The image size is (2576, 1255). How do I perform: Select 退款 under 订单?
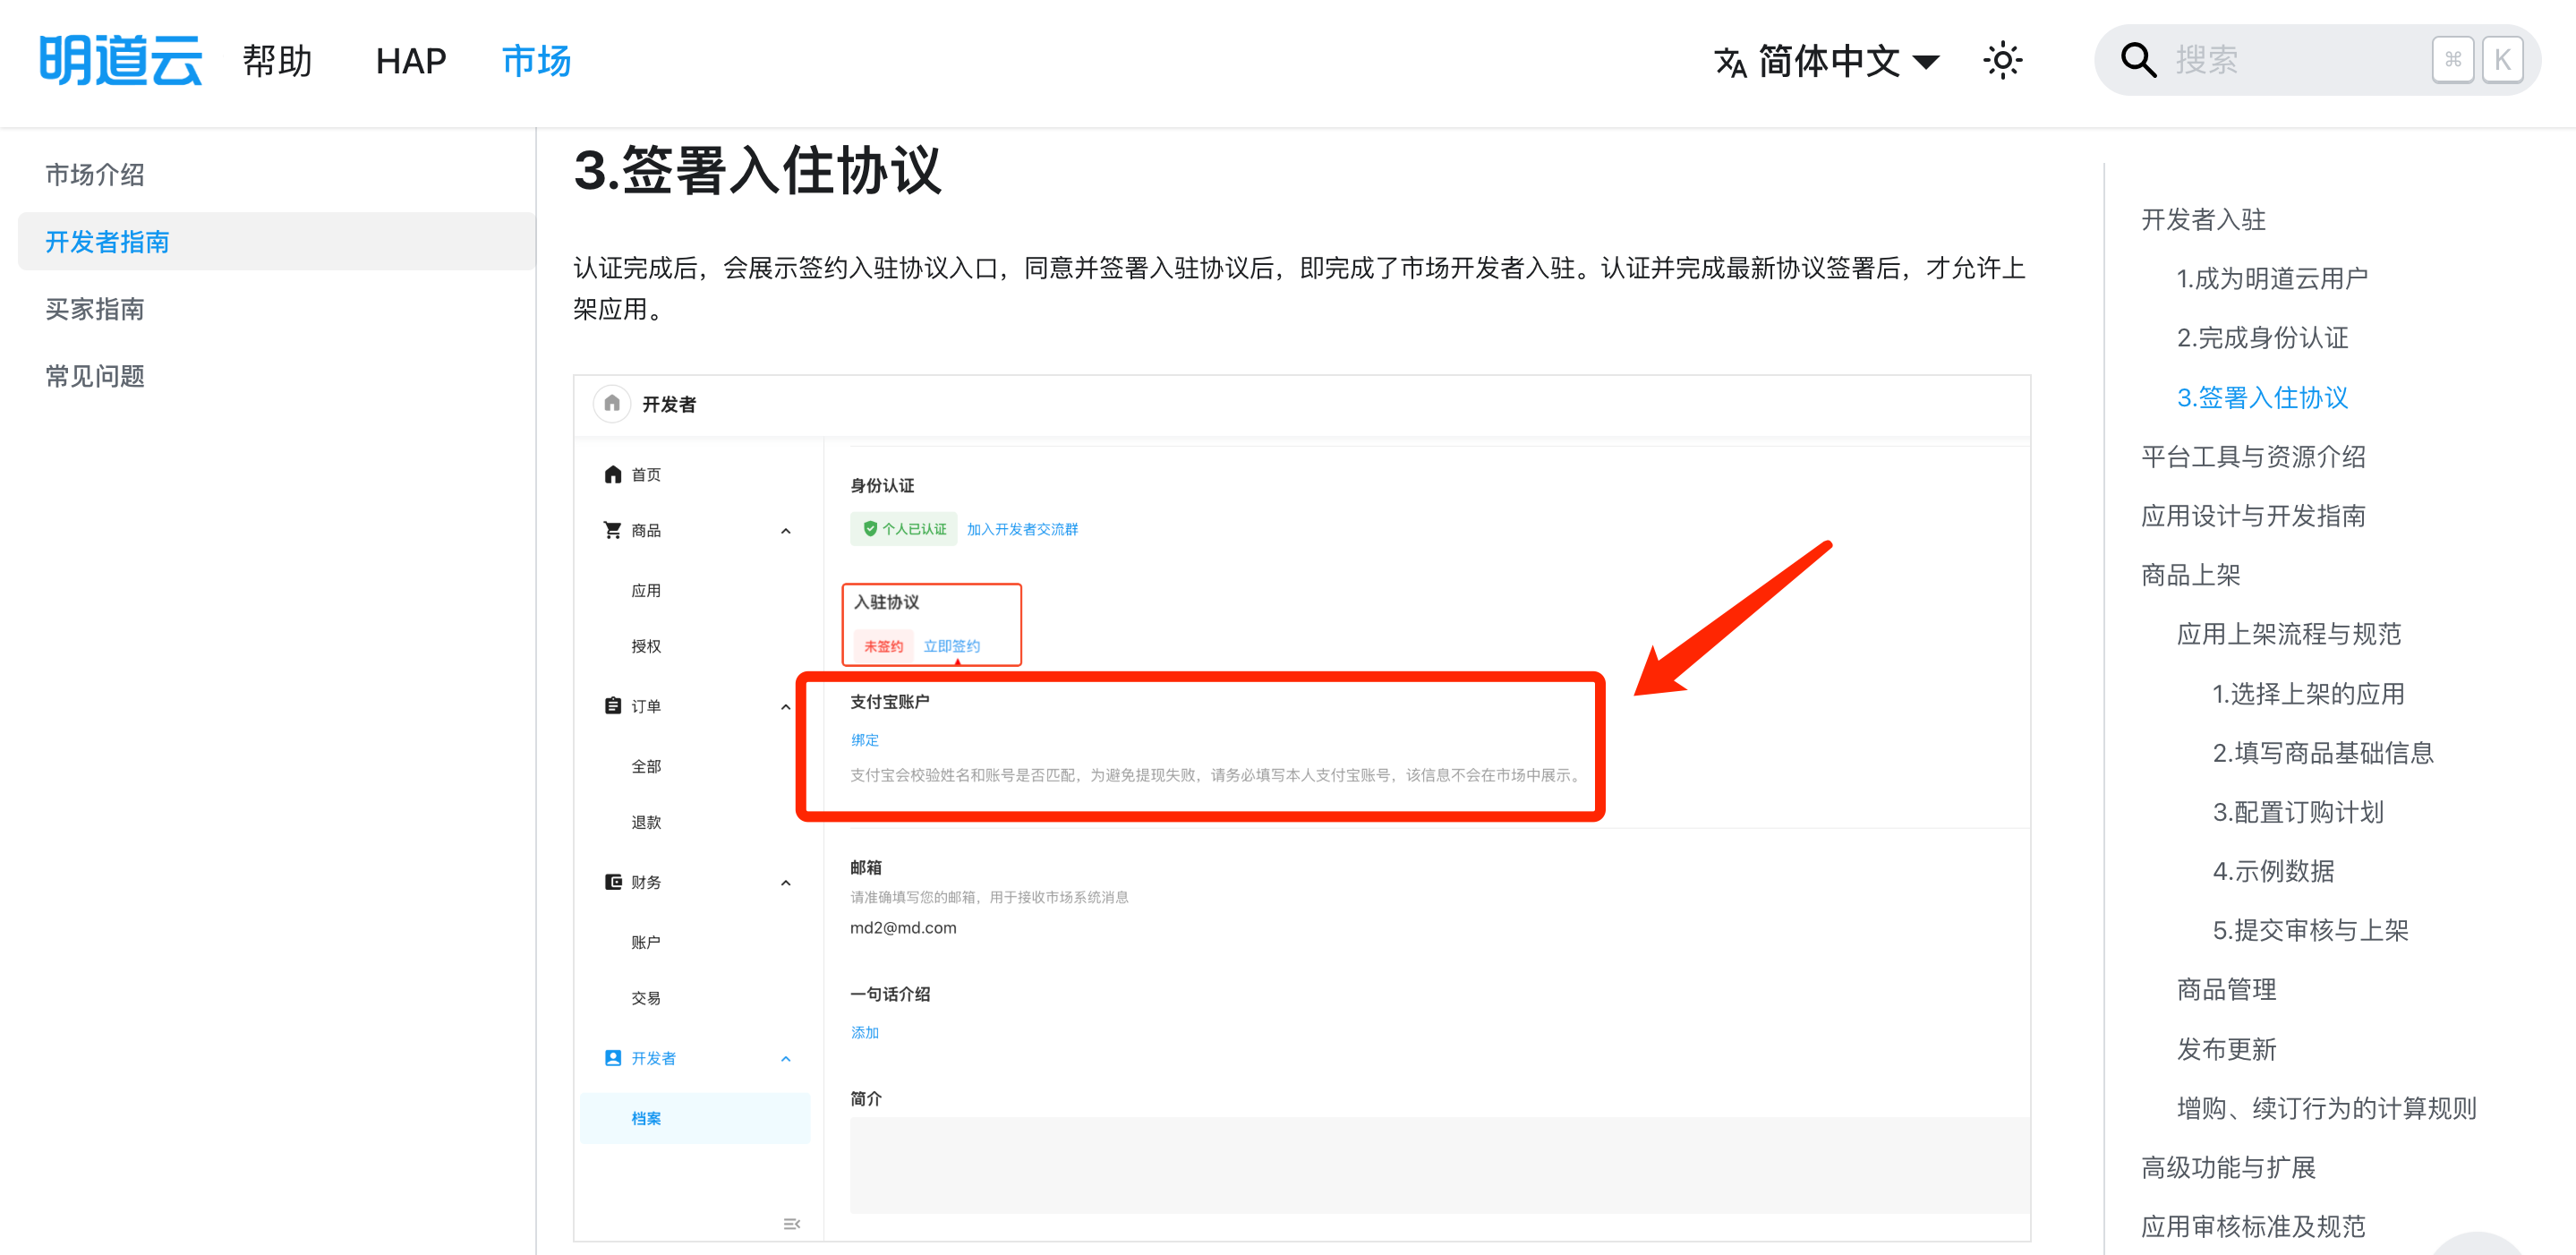[x=646, y=822]
